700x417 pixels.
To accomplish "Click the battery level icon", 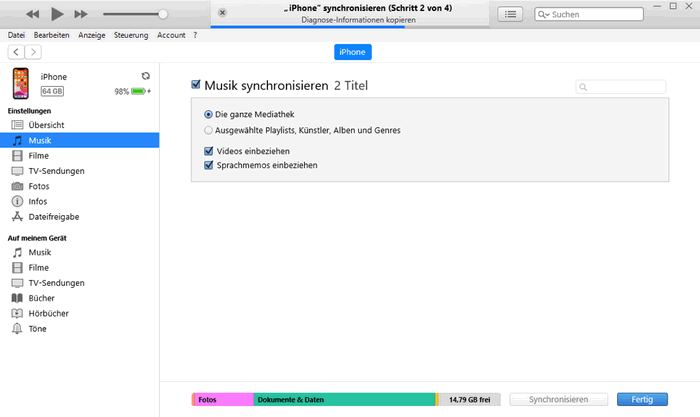I will pos(138,91).
